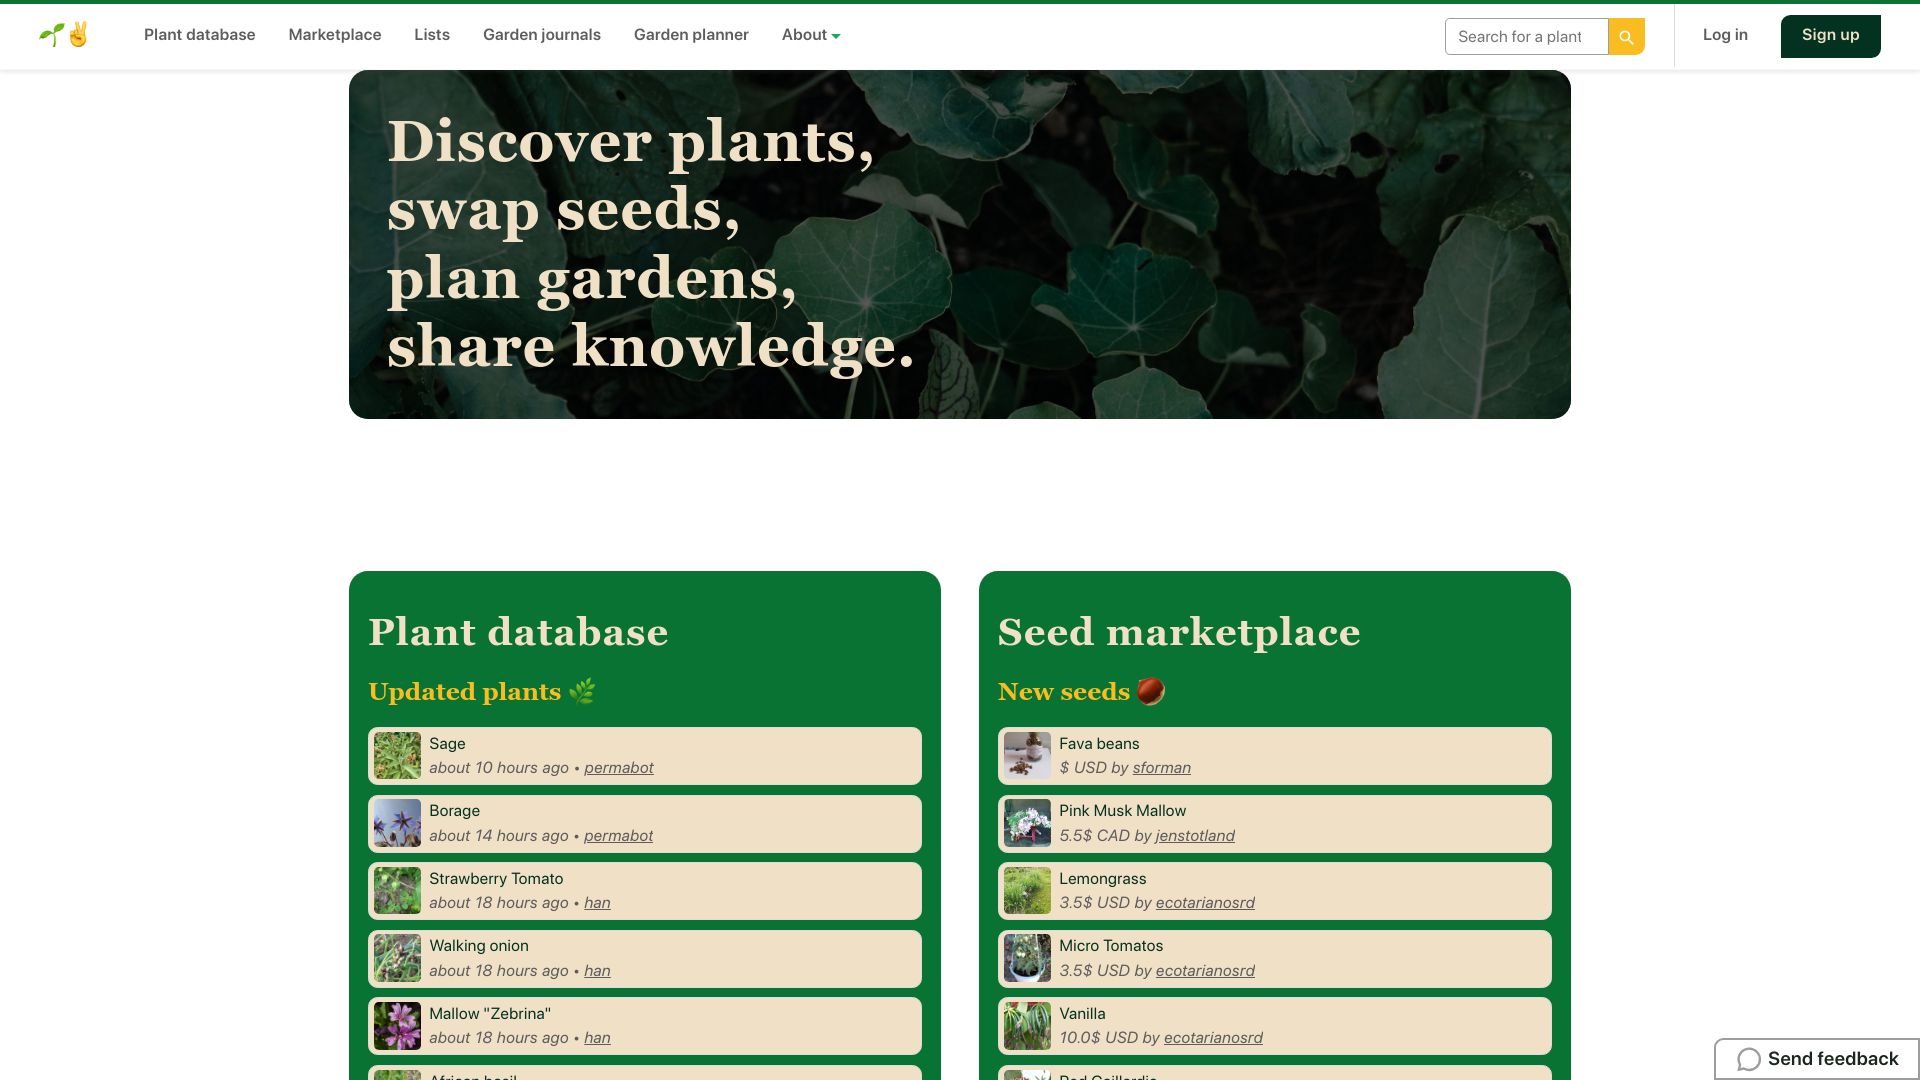
Task: Select the Sage plant name
Action: click(447, 744)
